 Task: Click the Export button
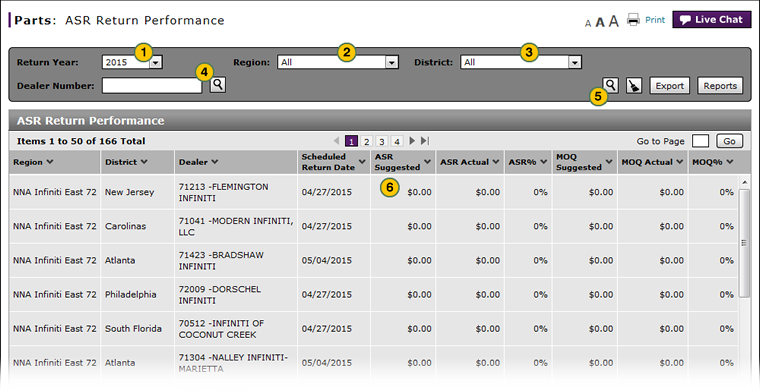tap(669, 86)
